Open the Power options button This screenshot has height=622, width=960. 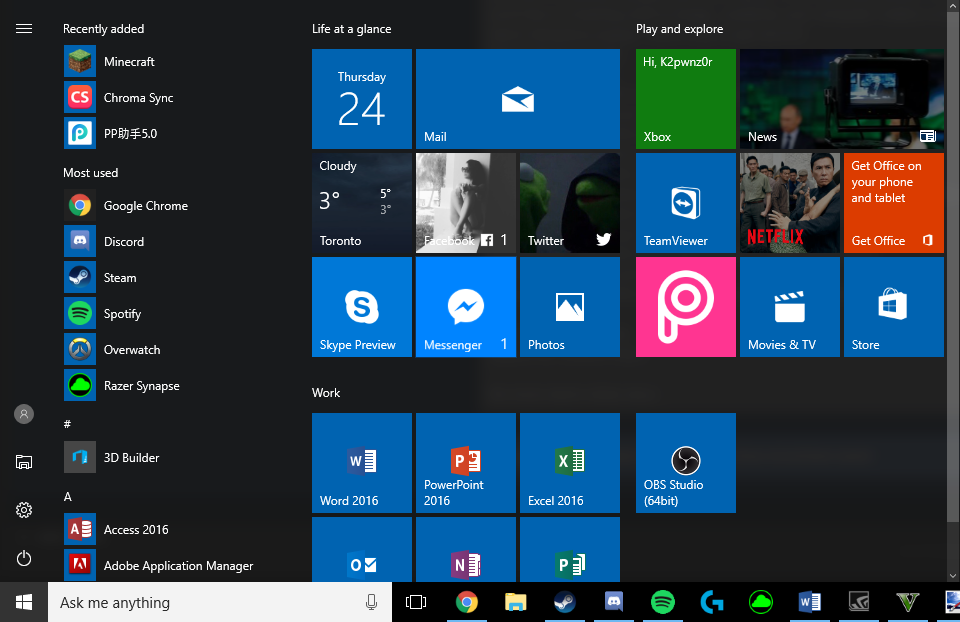coord(24,558)
